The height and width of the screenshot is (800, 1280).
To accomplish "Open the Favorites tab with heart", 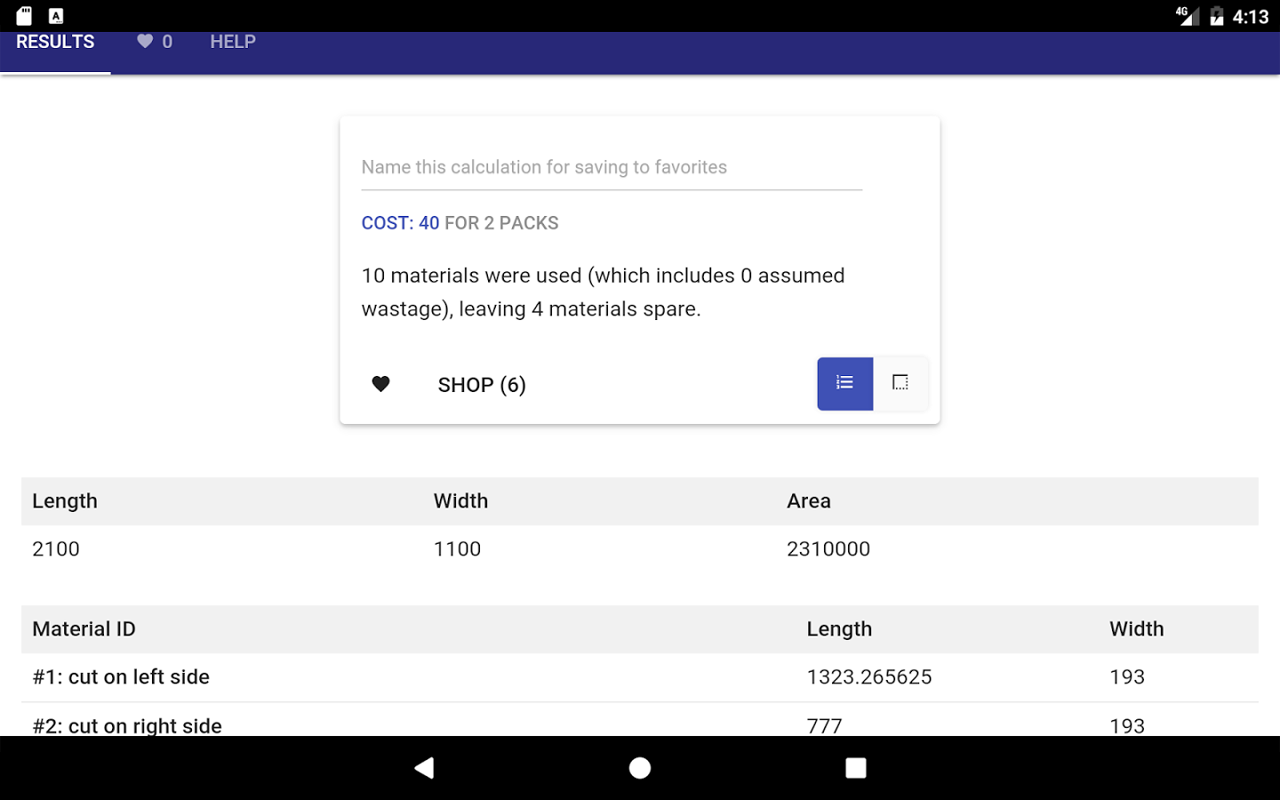I will pyautogui.click(x=155, y=42).
